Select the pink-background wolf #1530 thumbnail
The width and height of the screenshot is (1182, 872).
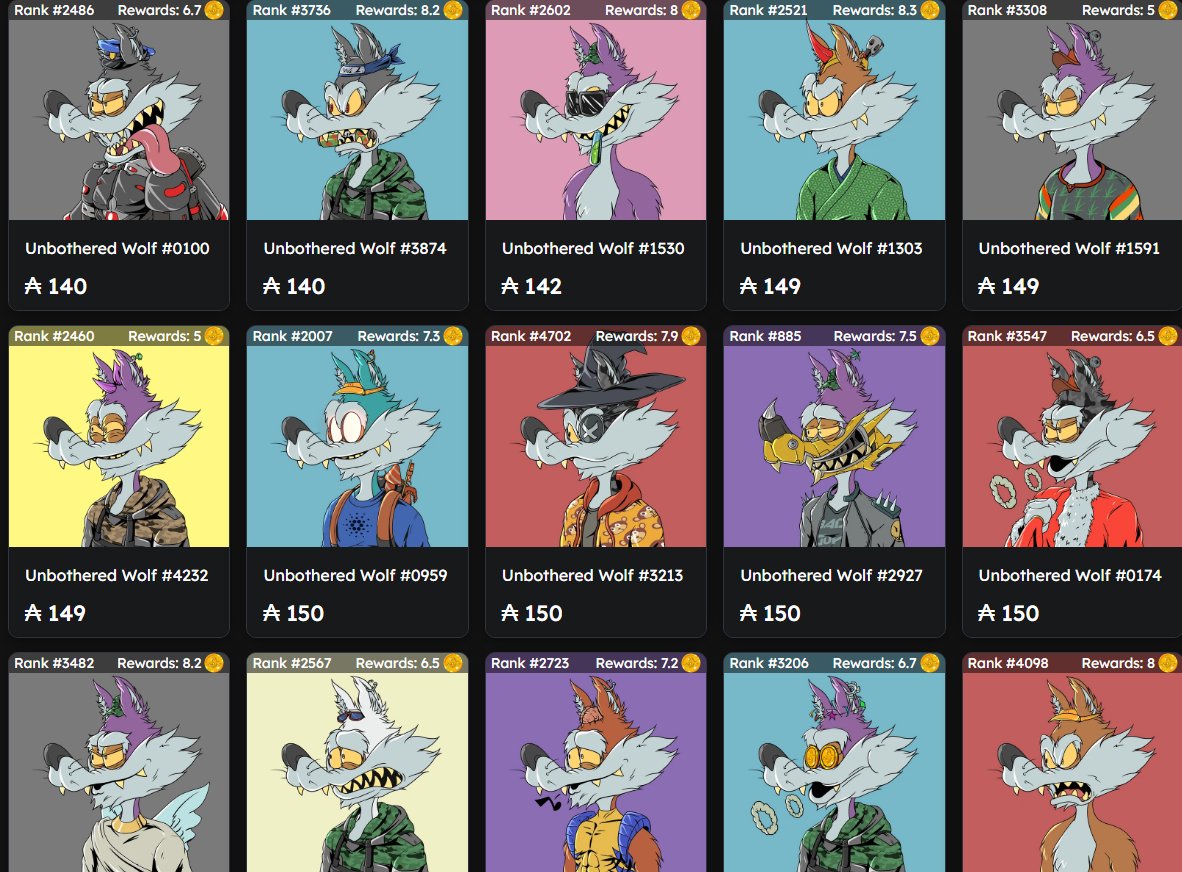(596, 120)
